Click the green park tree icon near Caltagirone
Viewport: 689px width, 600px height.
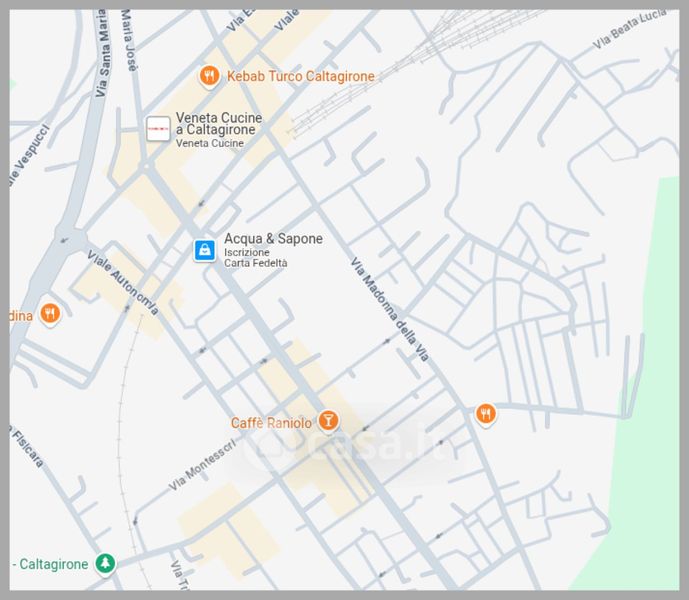[x=105, y=564]
